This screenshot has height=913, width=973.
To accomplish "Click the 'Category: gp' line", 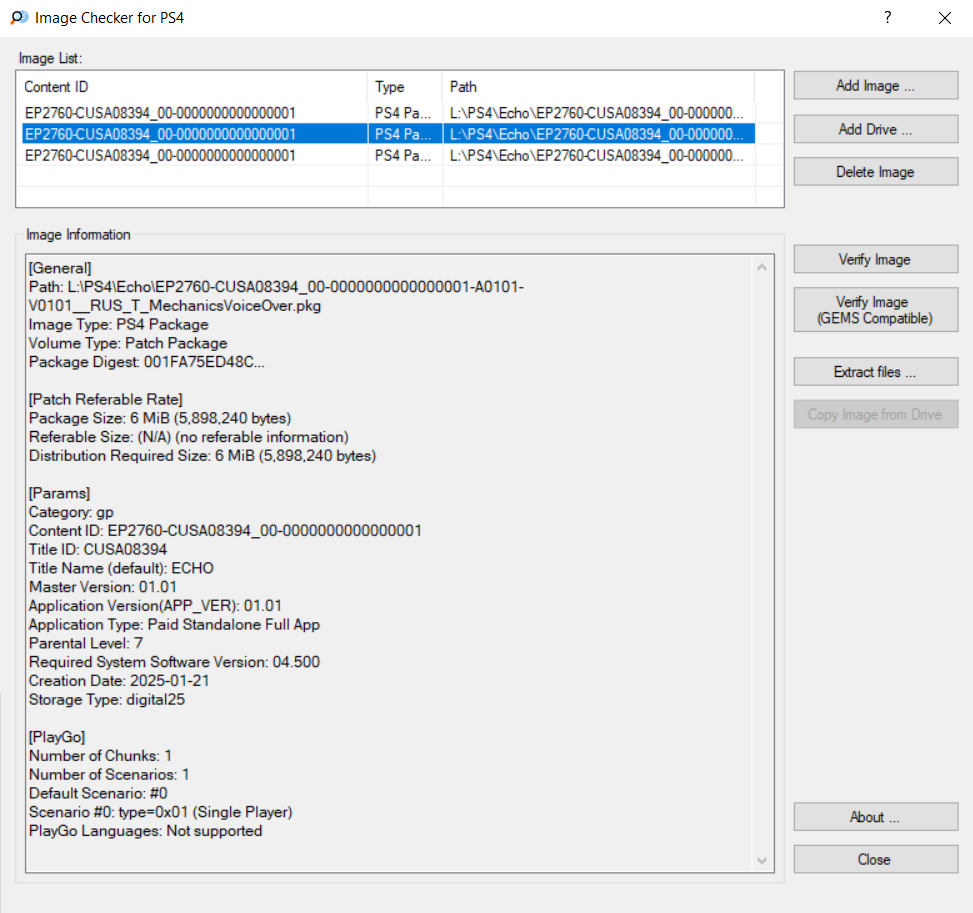I will [x=71, y=512].
